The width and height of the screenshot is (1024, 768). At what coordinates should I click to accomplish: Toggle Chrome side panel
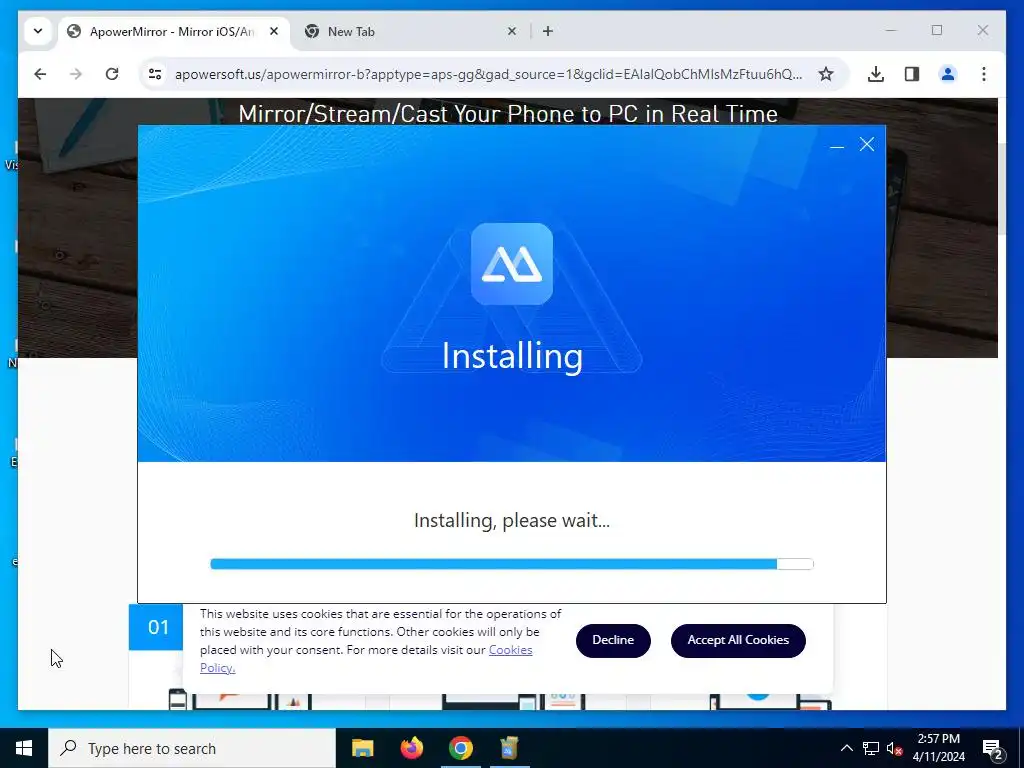point(912,74)
